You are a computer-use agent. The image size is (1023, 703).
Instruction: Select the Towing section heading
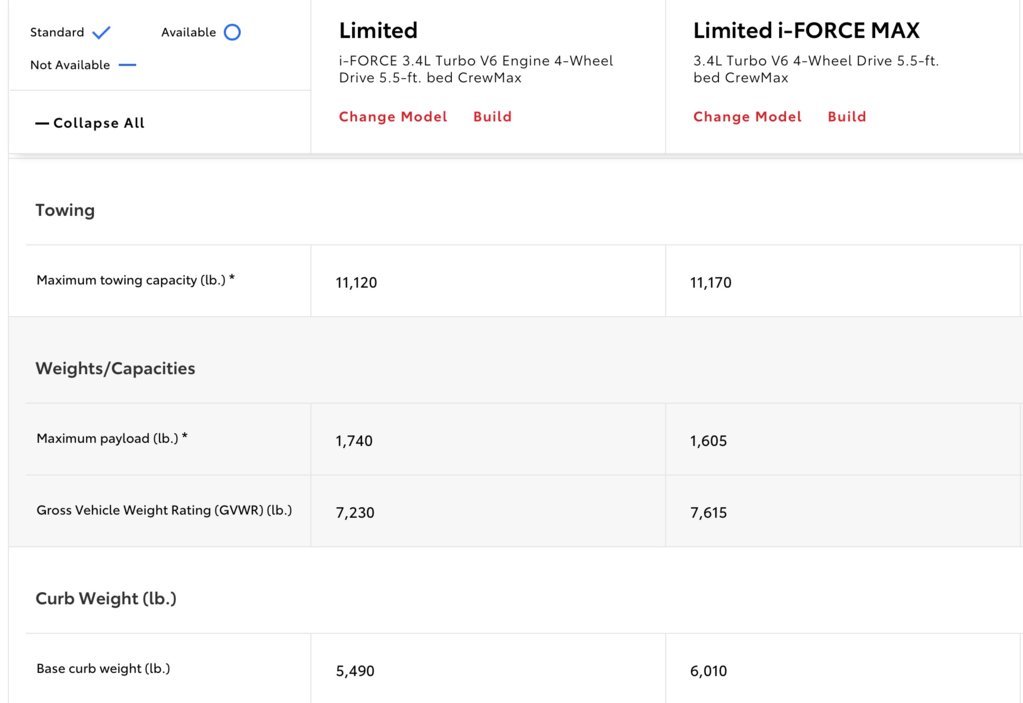tap(65, 210)
